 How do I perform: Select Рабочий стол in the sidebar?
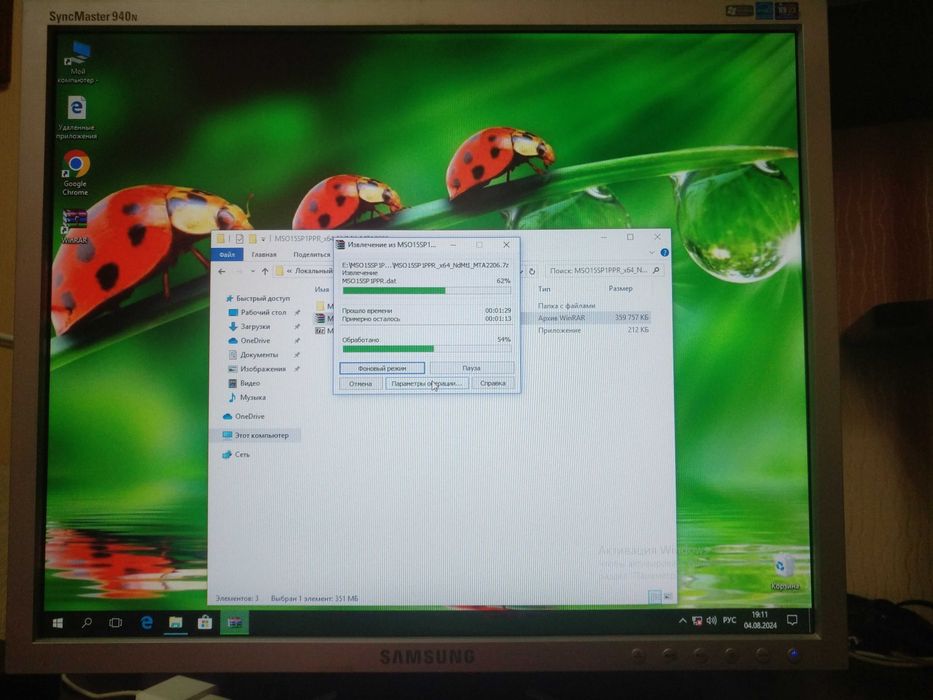click(258, 312)
